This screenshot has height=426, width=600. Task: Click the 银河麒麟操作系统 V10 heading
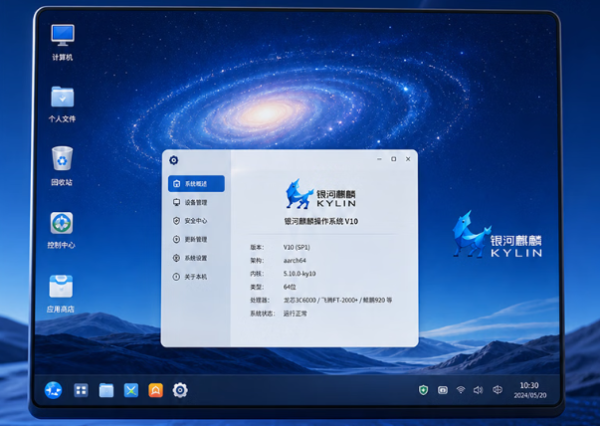pos(321,221)
